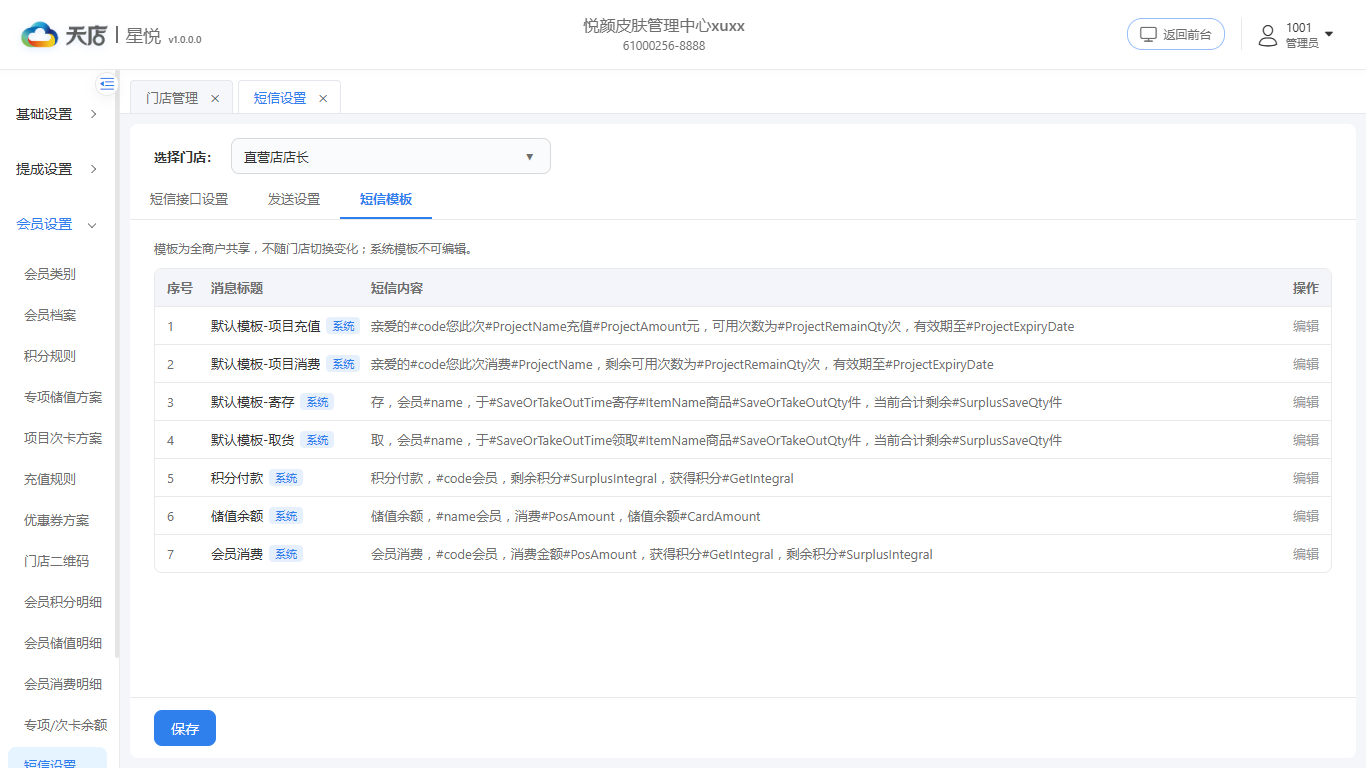Screen dimensions: 1366x768
Task: Open 项目次卡方案 menu item
Action: [x=63, y=438]
